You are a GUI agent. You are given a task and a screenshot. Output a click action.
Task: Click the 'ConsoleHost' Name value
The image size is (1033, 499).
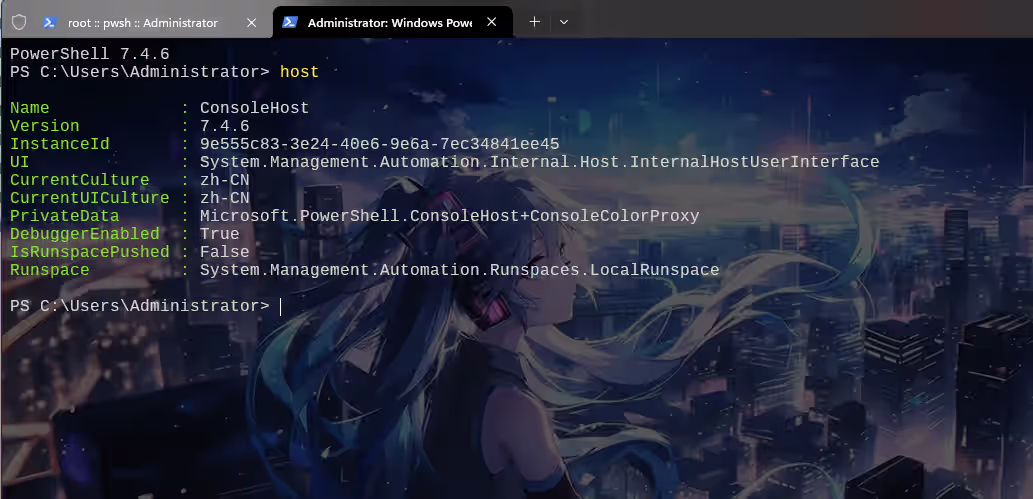[x=254, y=108]
